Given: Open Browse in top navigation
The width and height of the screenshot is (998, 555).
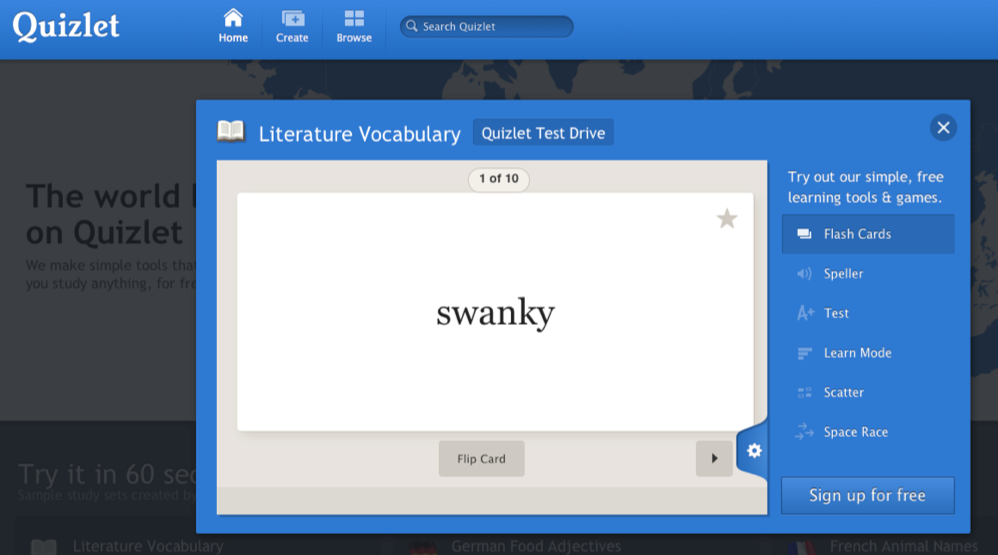Looking at the screenshot, I should [354, 26].
